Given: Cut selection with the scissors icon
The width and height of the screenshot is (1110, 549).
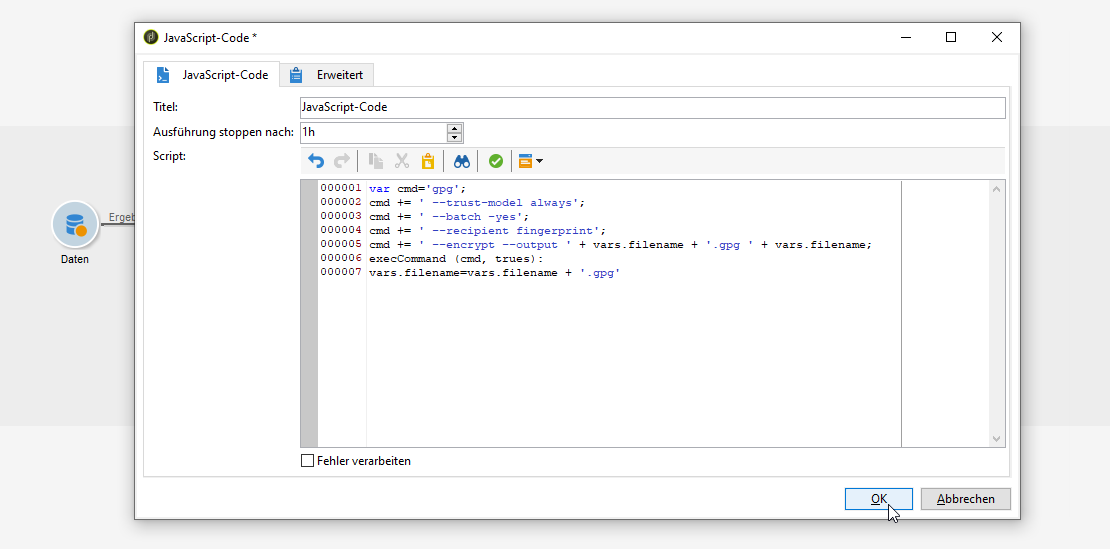Looking at the screenshot, I should pyautogui.click(x=402, y=161).
